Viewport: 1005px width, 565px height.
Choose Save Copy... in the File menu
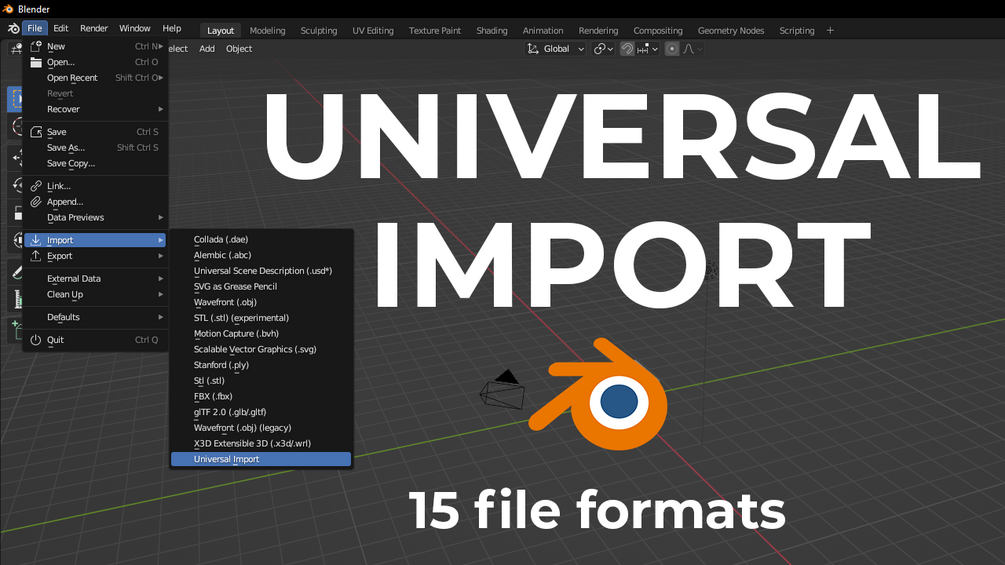[95, 163]
